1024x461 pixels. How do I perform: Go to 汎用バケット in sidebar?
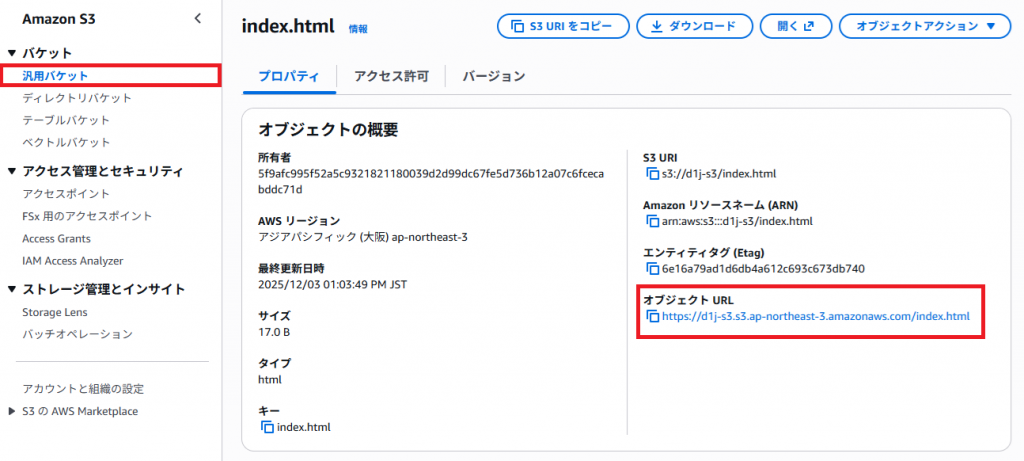(56, 75)
